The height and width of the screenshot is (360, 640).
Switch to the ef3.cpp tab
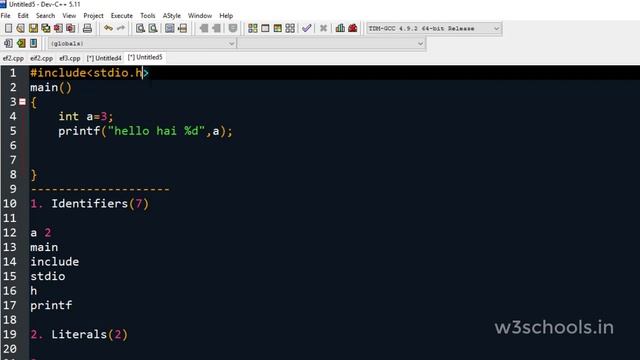click(70, 58)
